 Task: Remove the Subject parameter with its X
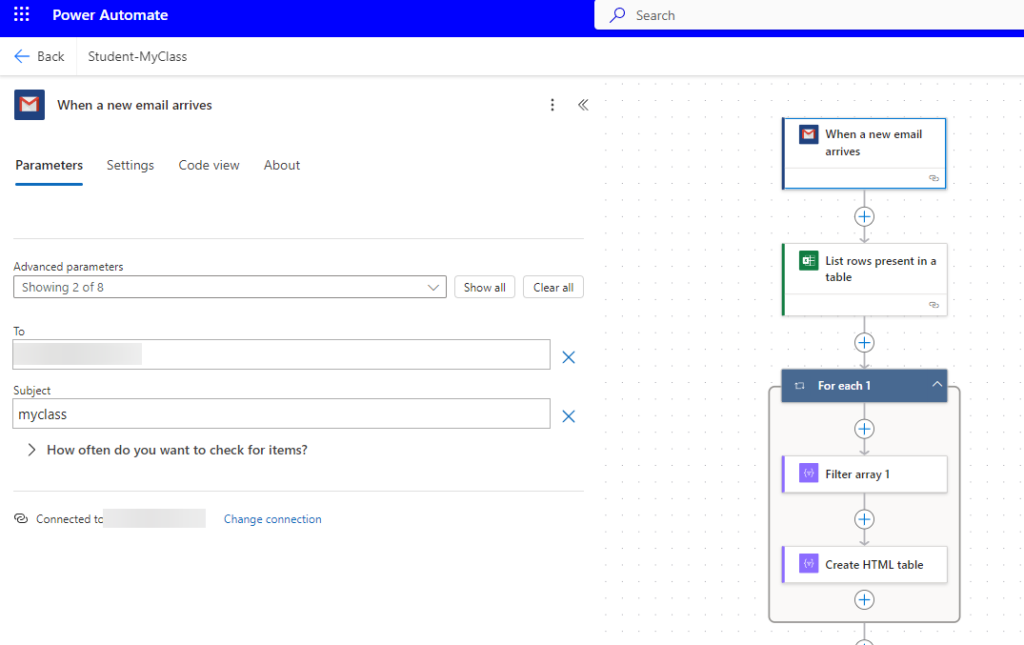click(569, 416)
